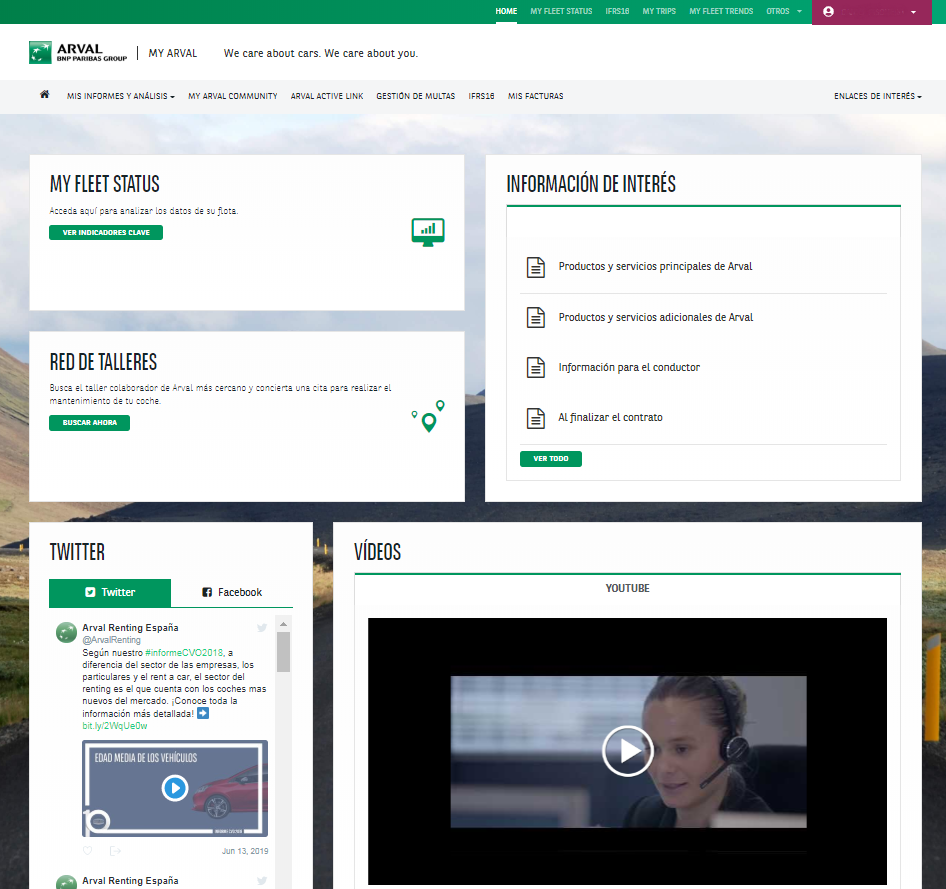Click the VER TODO button
The height and width of the screenshot is (889, 946).
pos(550,458)
